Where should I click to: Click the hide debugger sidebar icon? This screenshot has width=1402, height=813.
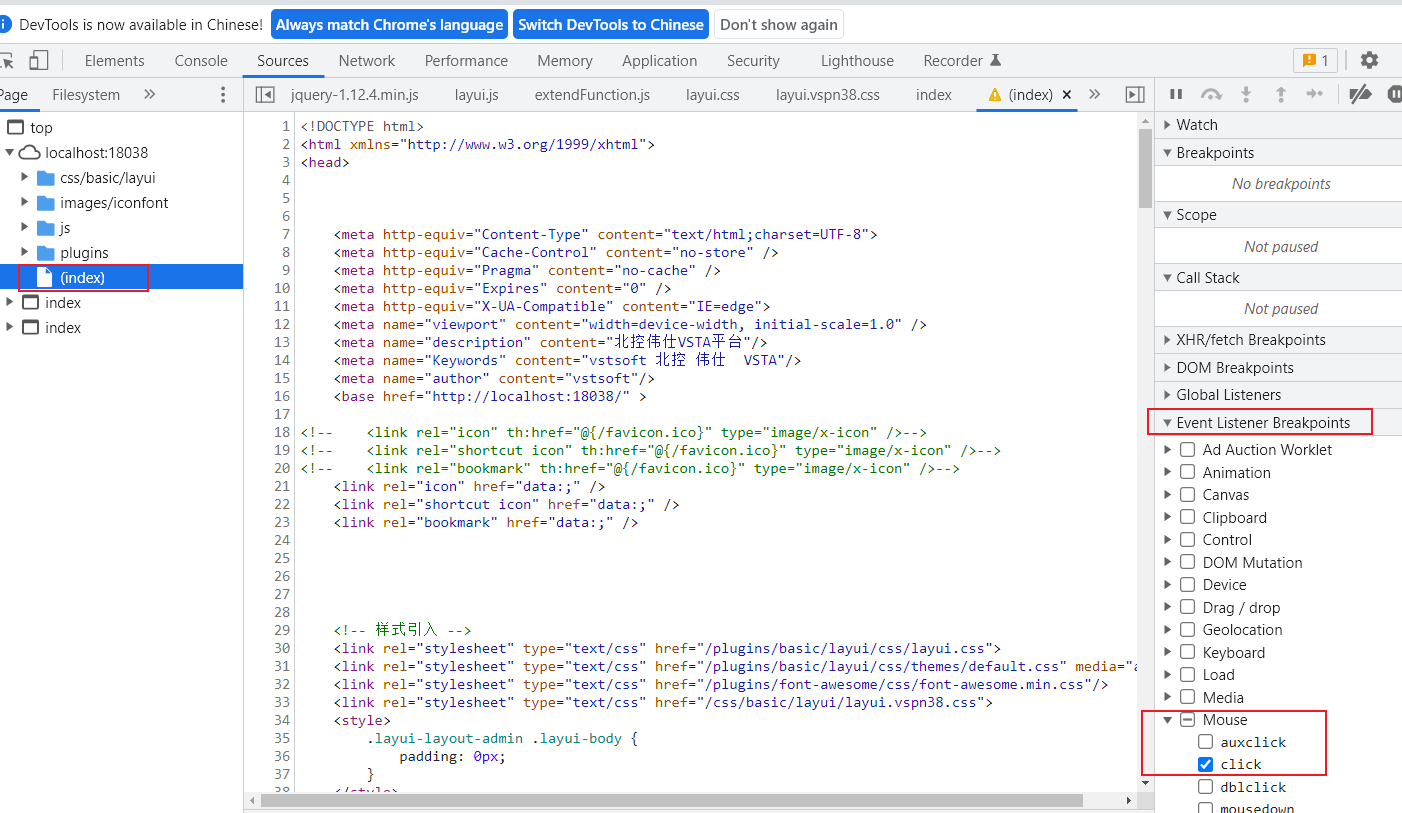[1134, 95]
